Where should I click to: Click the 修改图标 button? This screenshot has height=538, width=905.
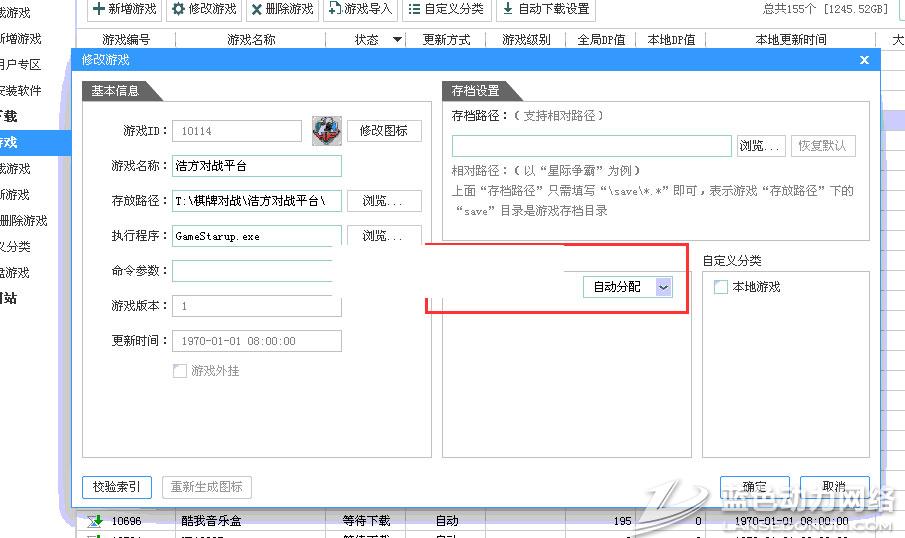click(x=384, y=131)
